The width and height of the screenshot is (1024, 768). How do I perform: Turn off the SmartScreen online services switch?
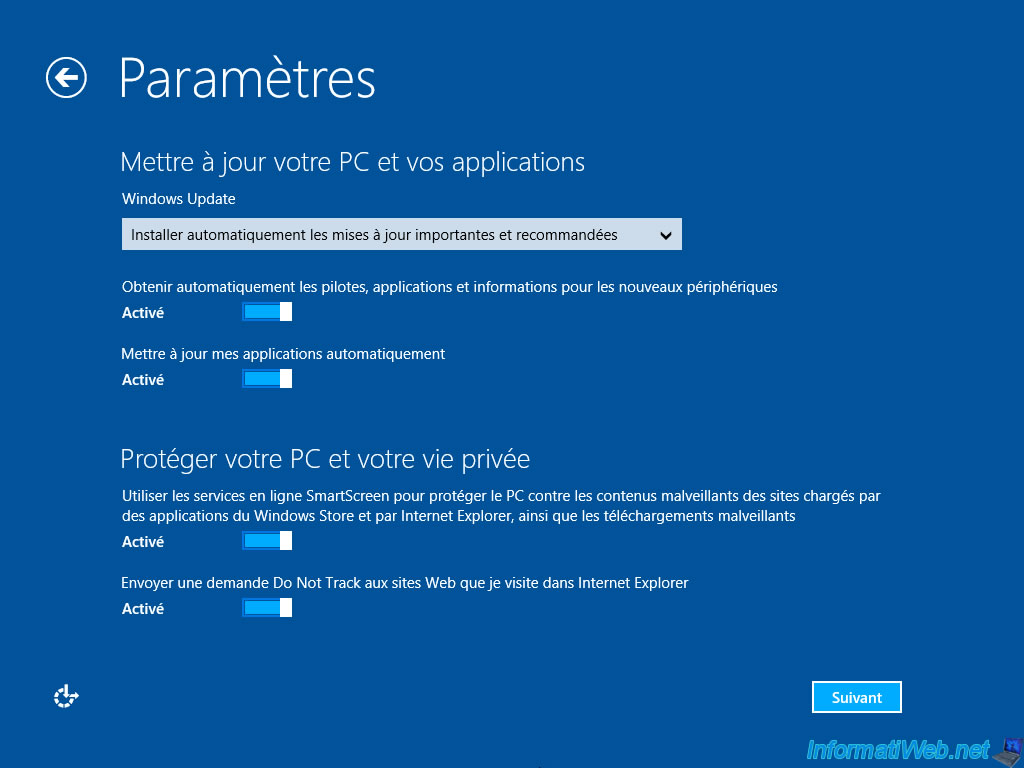pos(266,541)
